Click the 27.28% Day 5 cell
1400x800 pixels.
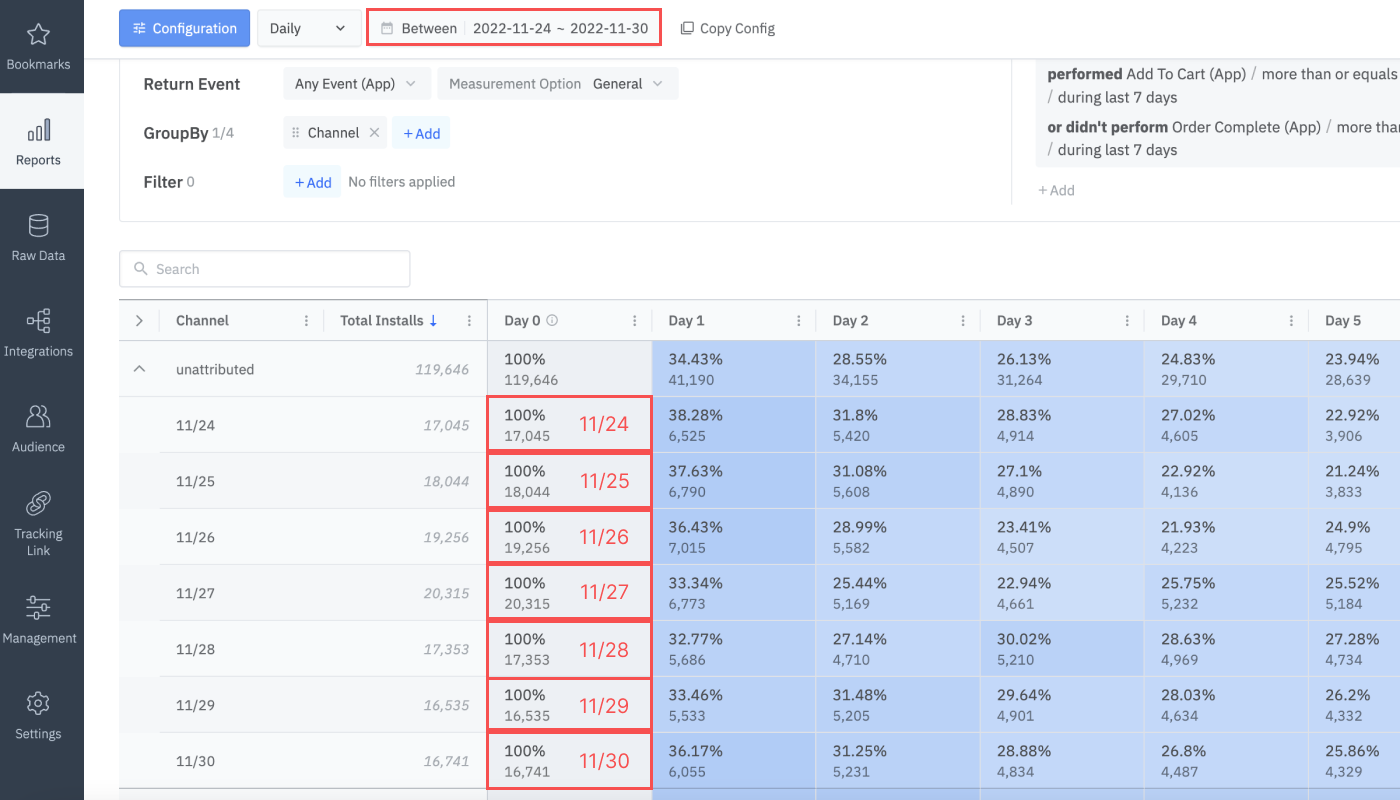1354,649
